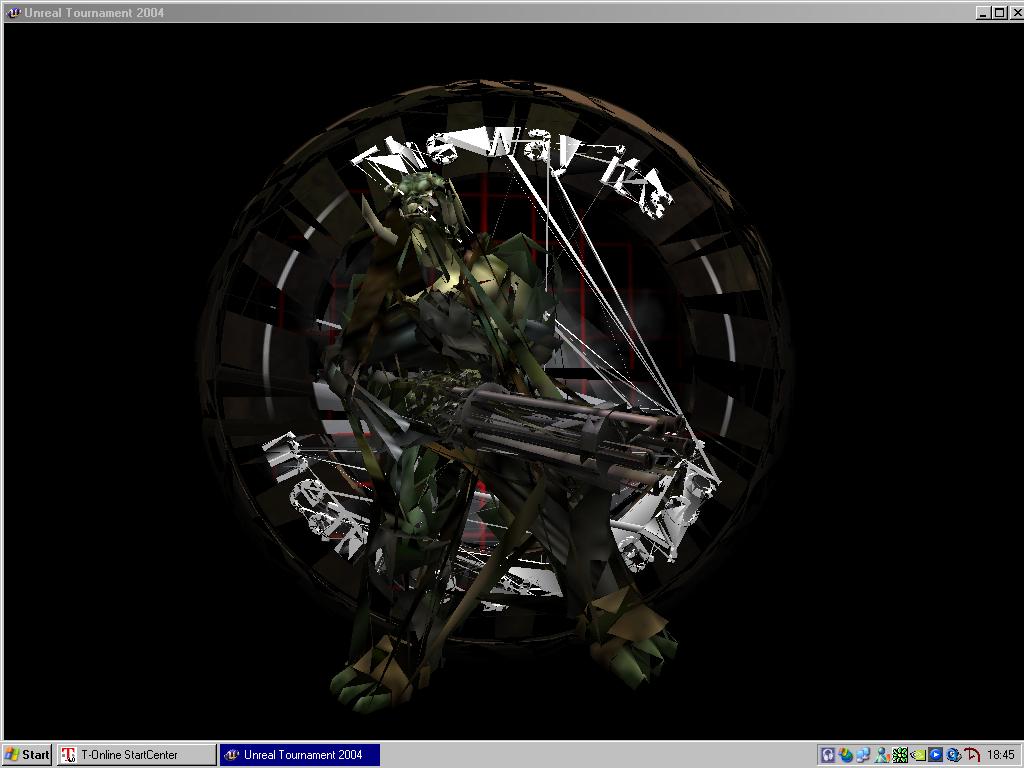Select the Unreal Tournament 2004 taskbar button
The height and width of the screenshot is (768, 1024).
pyautogui.click(x=300, y=755)
